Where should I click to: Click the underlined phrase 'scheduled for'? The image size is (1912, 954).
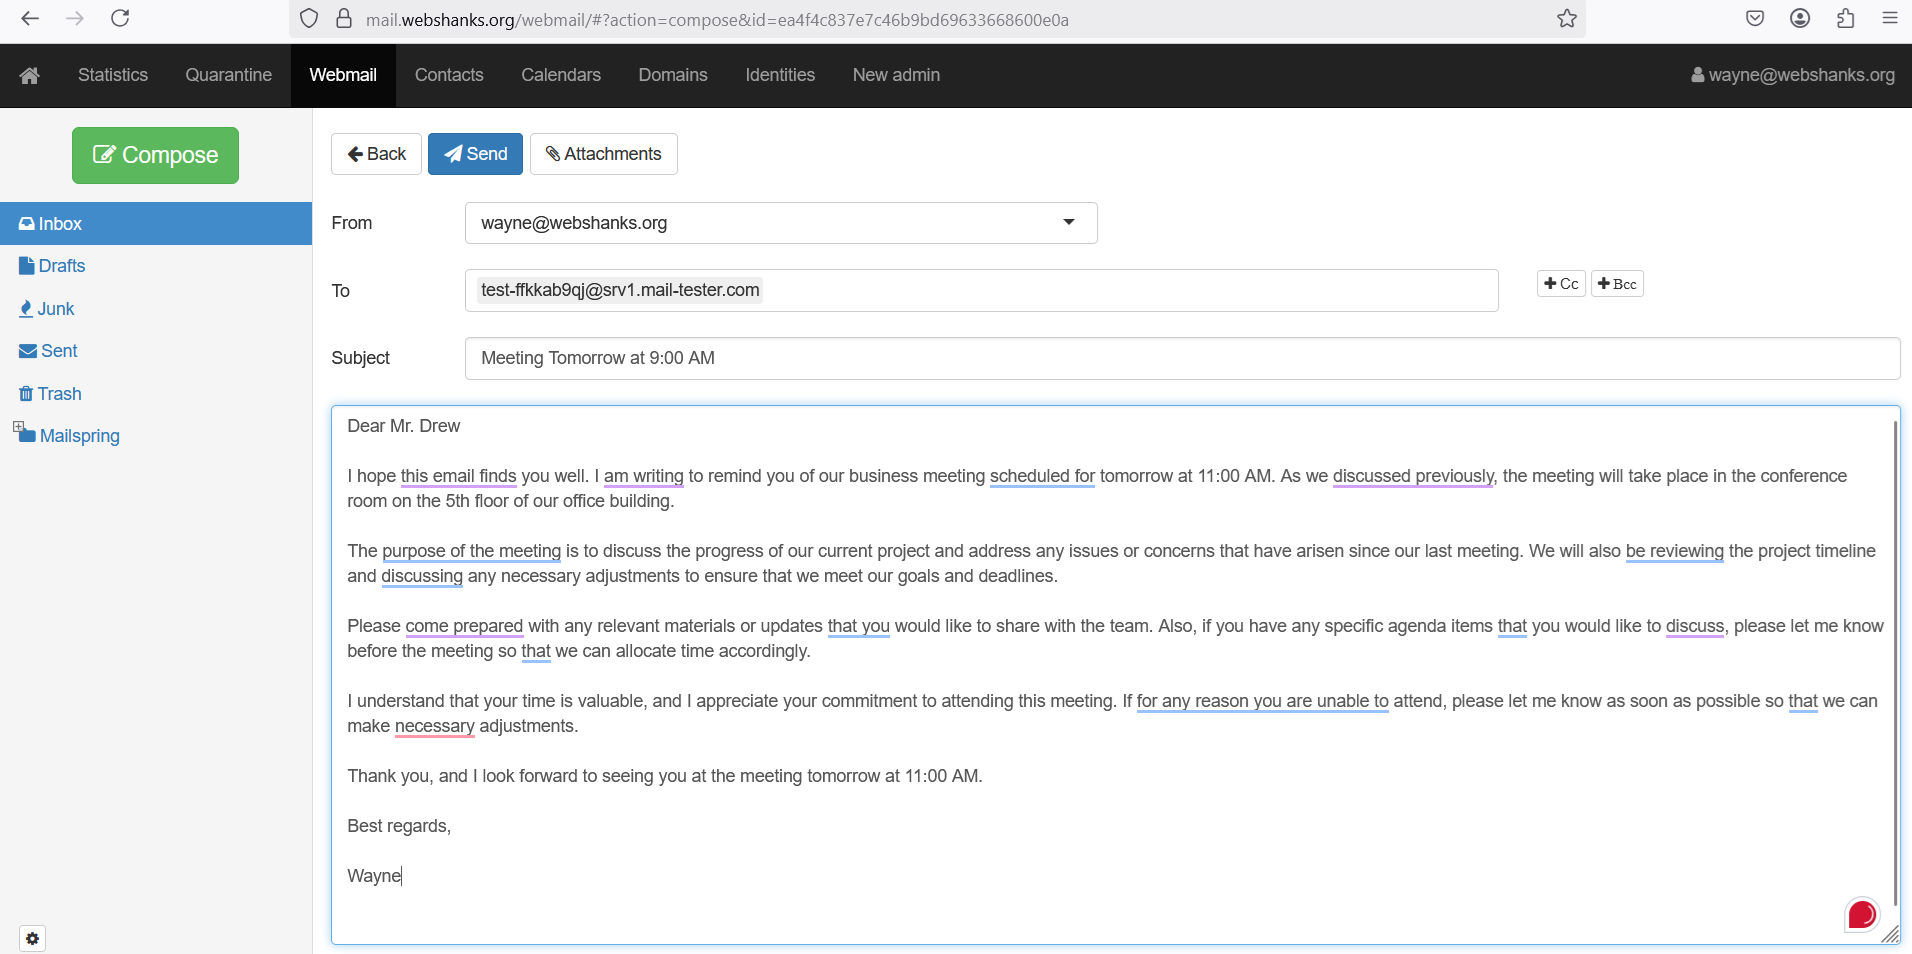pos(1042,476)
